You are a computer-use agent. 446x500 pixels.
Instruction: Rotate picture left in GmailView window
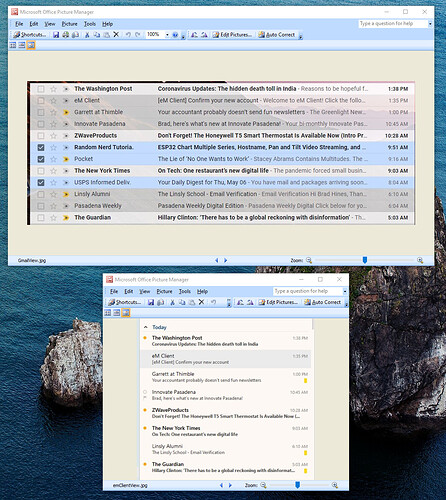pyautogui.click(x=195, y=35)
